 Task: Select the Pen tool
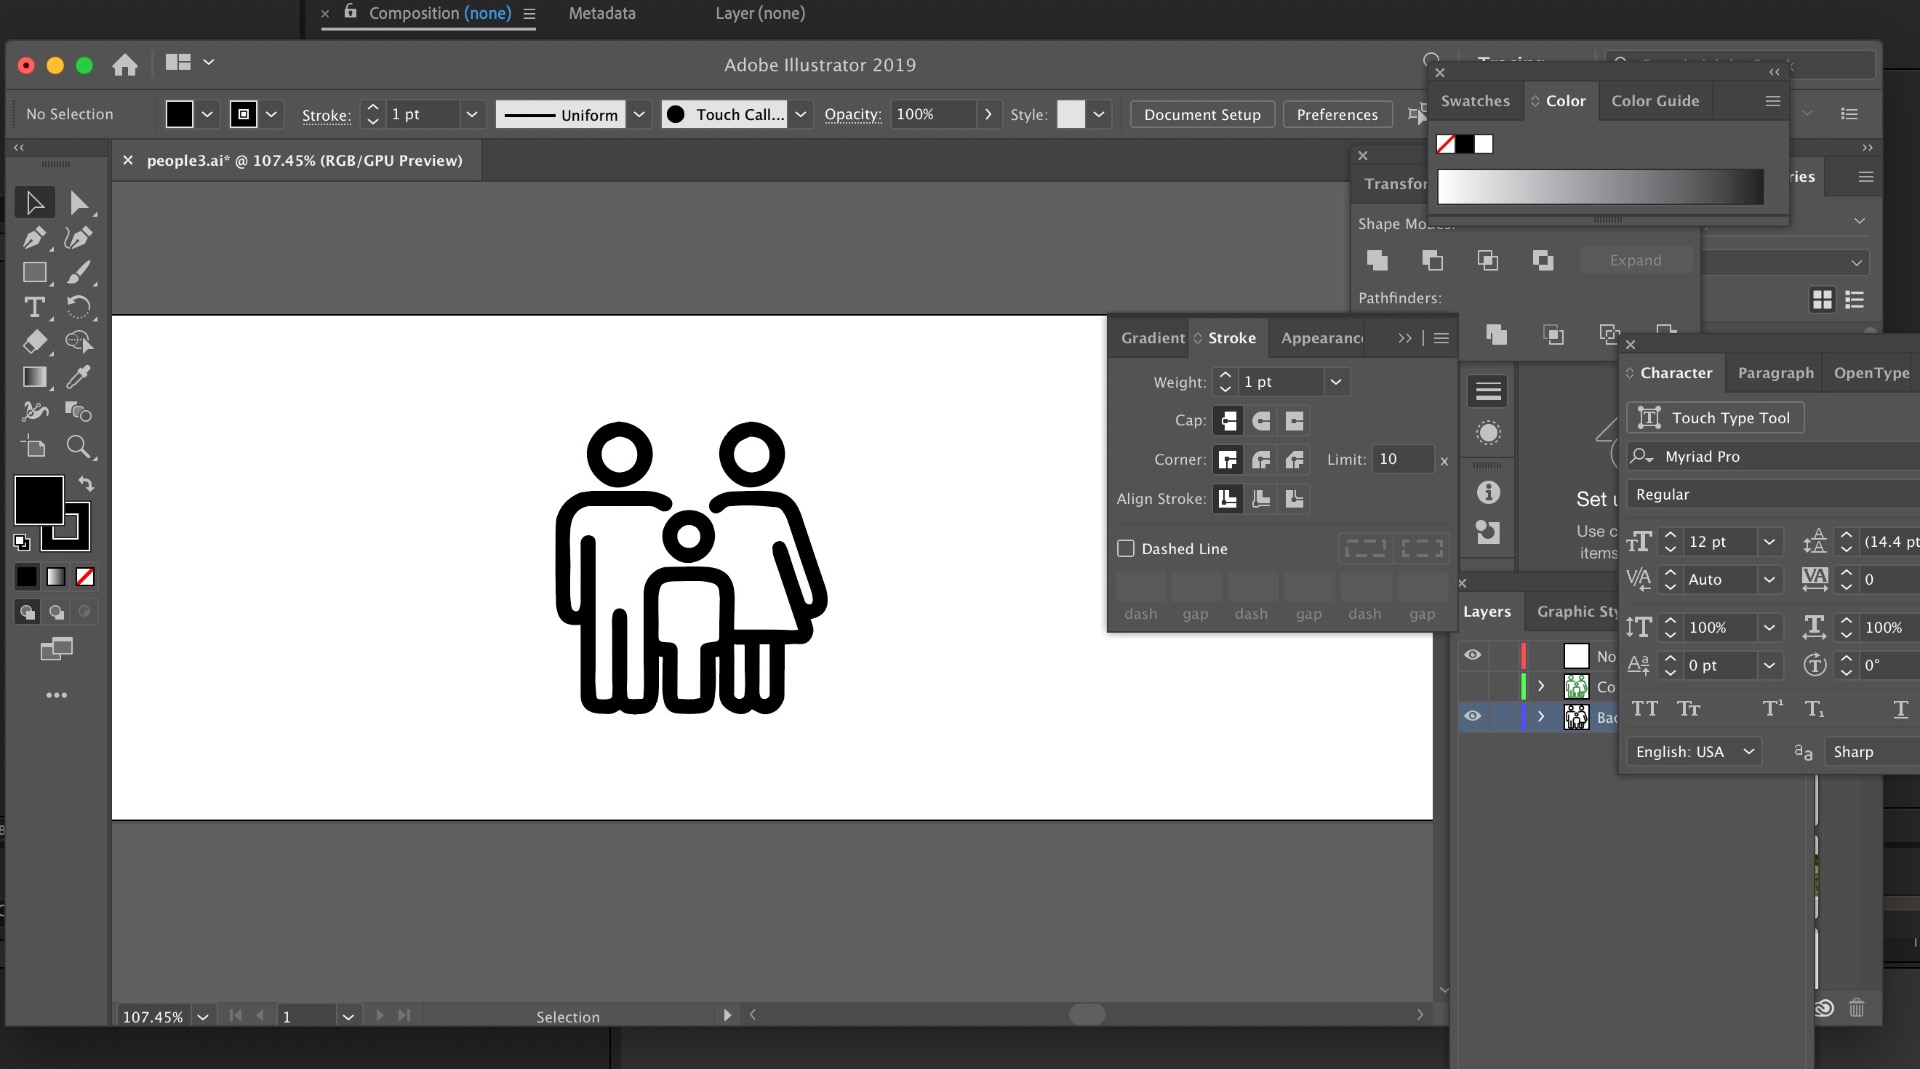[x=35, y=238]
